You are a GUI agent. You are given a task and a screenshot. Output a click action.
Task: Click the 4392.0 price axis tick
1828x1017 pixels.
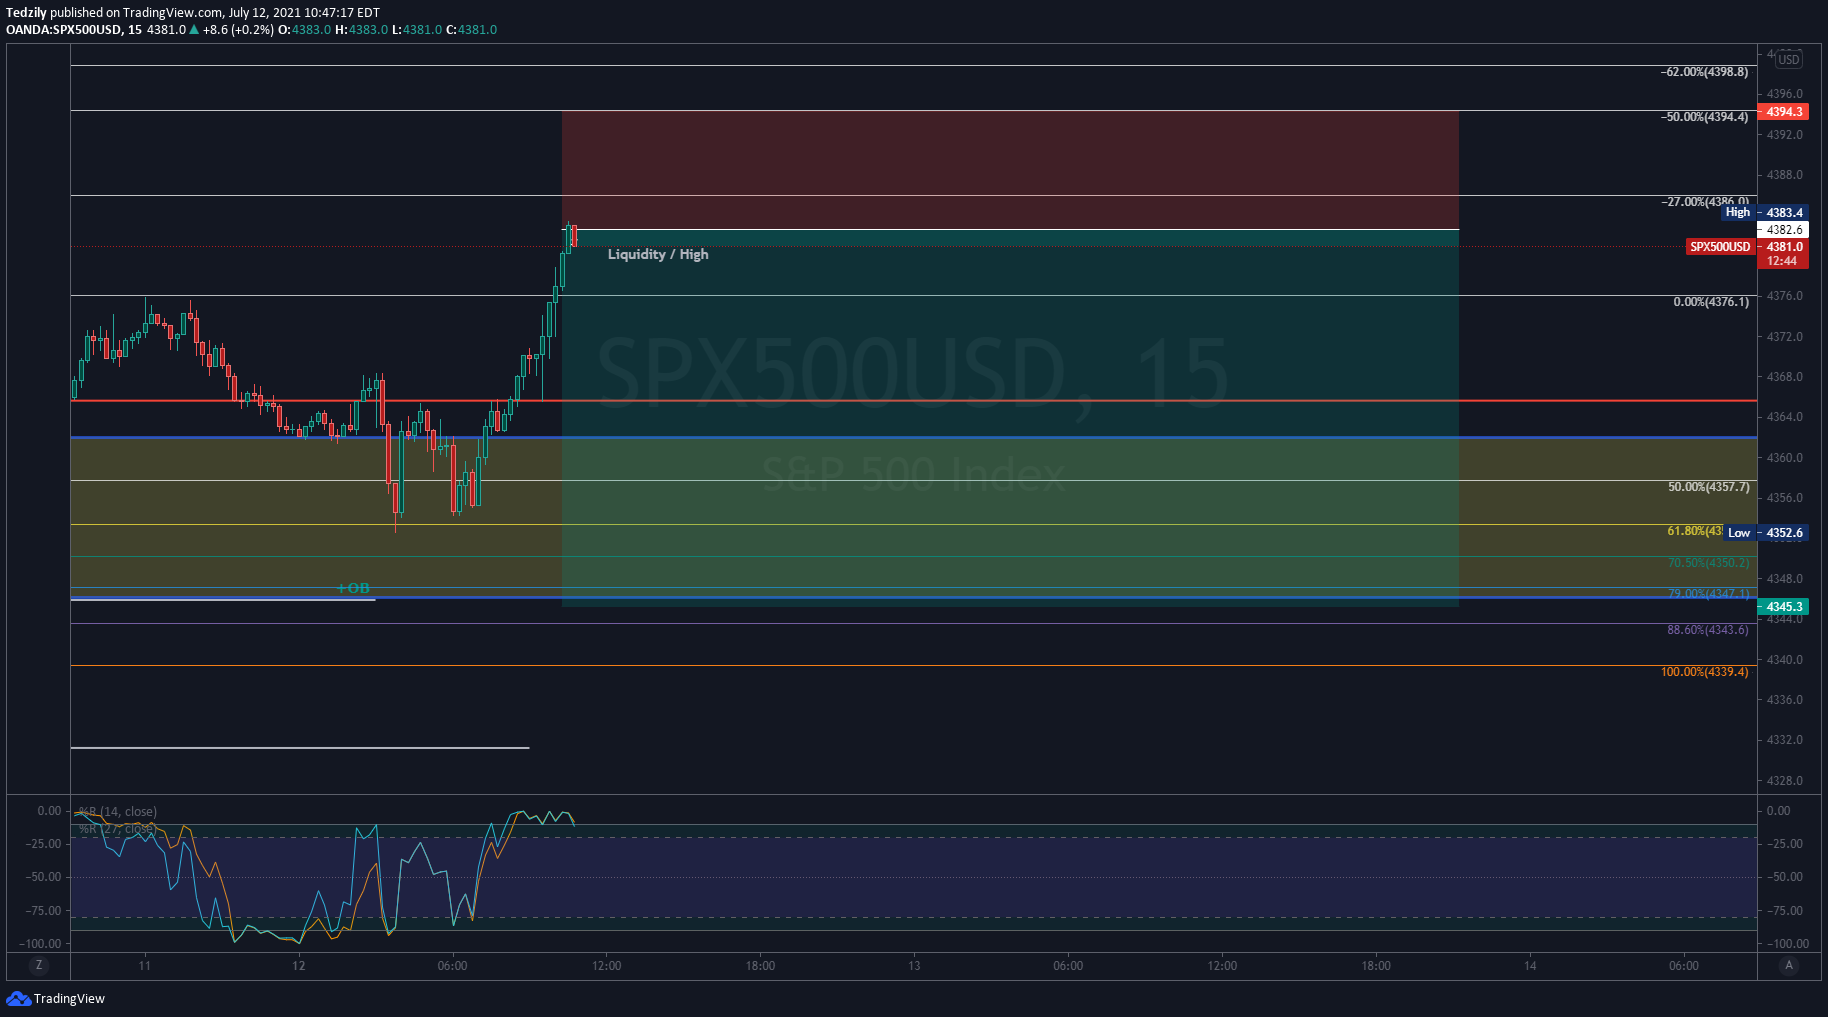pyautogui.click(x=1785, y=134)
